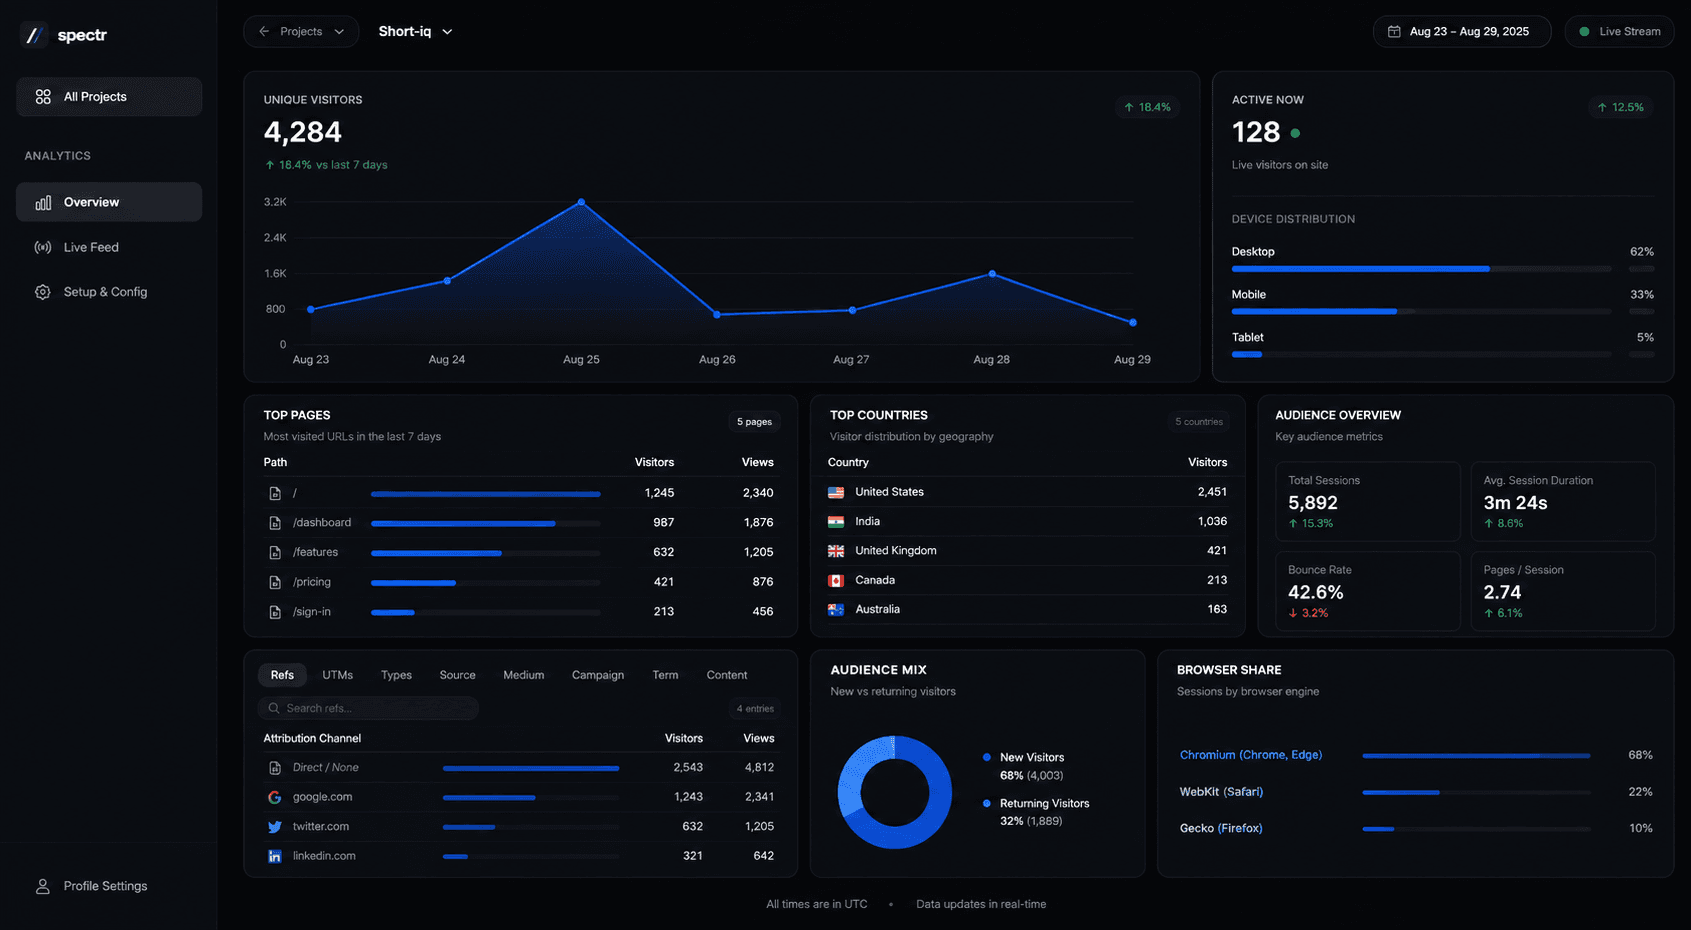Open the Projects dropdown
The image size is (1691, 930).
tap(301, 32)
